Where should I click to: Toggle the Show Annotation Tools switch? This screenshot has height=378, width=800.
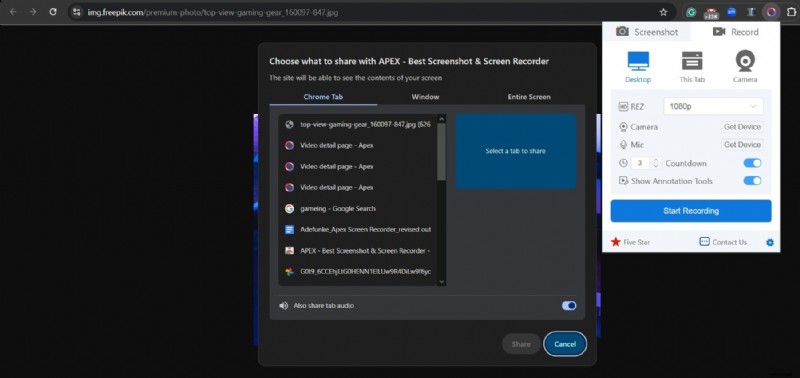(752, 181)
